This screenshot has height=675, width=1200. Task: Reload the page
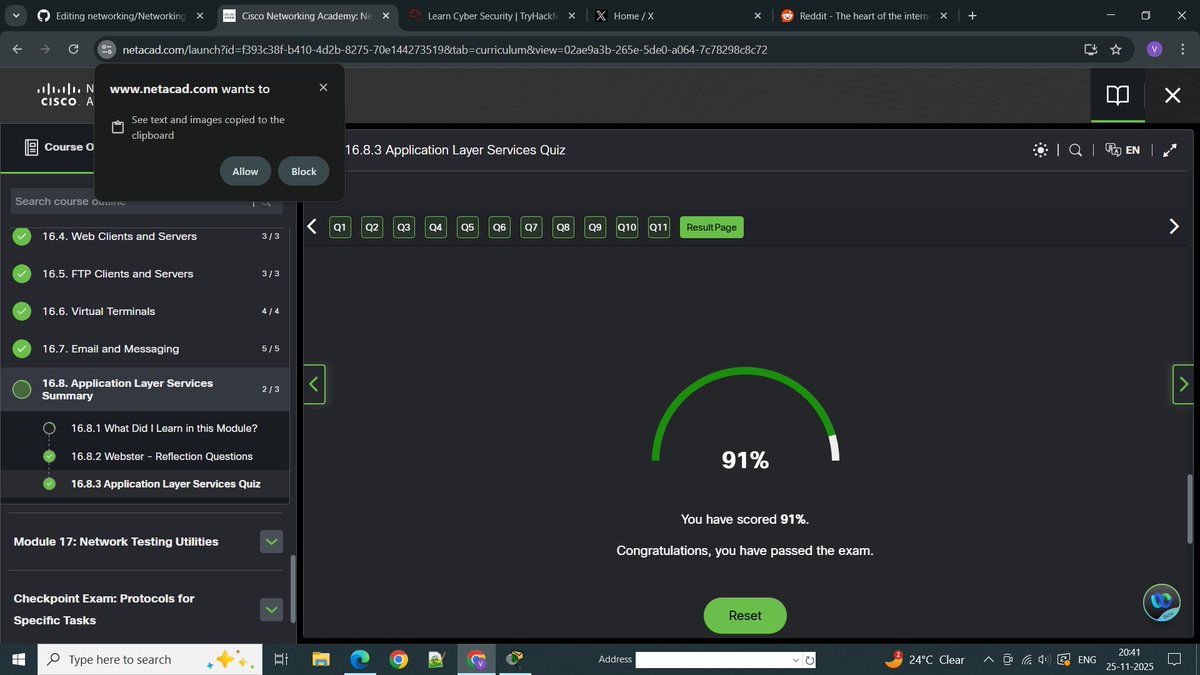(x=73, y=50)
